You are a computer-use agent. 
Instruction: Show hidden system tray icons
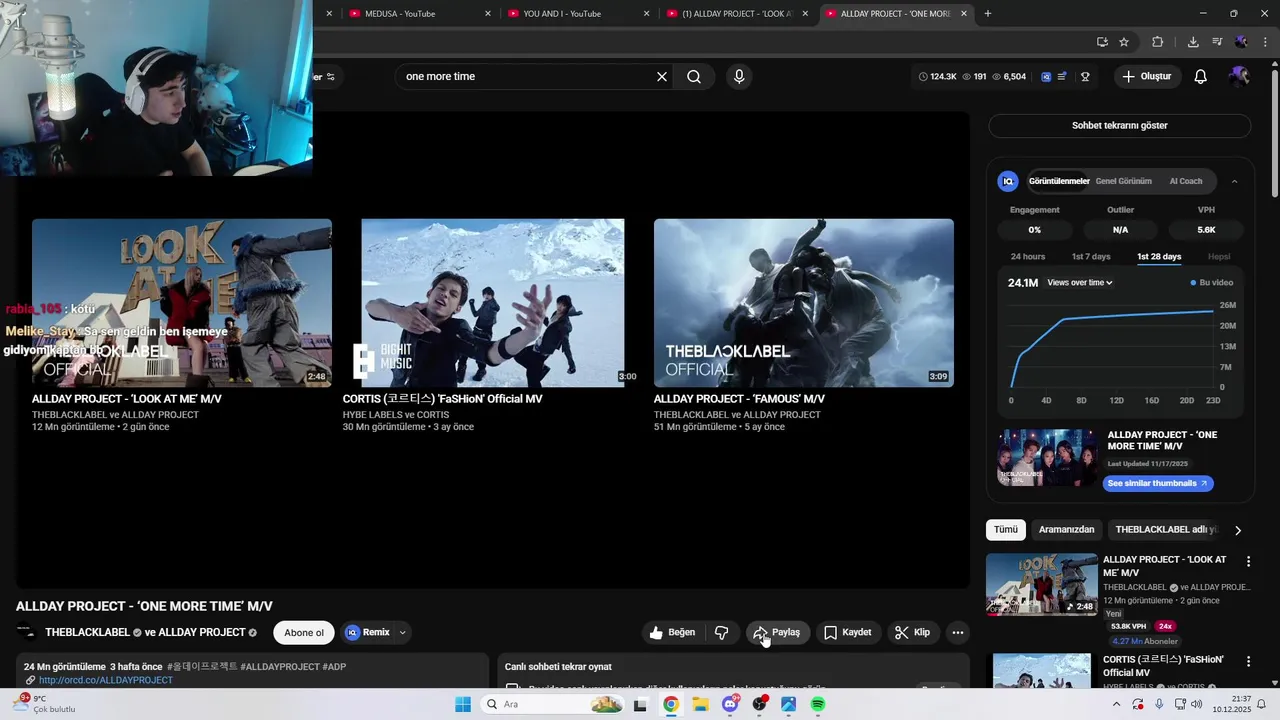[1116, 705]
